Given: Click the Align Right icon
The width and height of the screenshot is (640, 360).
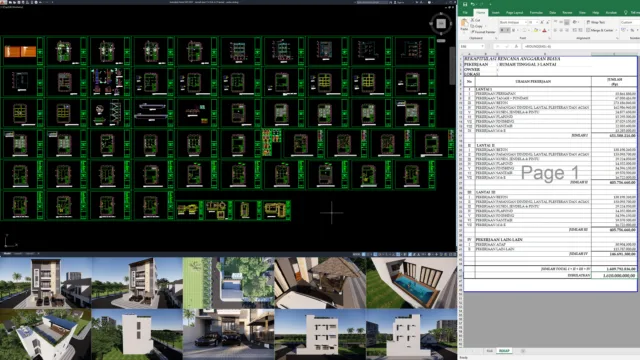Looking at the screenshot, I should click(x=567, y=30).
